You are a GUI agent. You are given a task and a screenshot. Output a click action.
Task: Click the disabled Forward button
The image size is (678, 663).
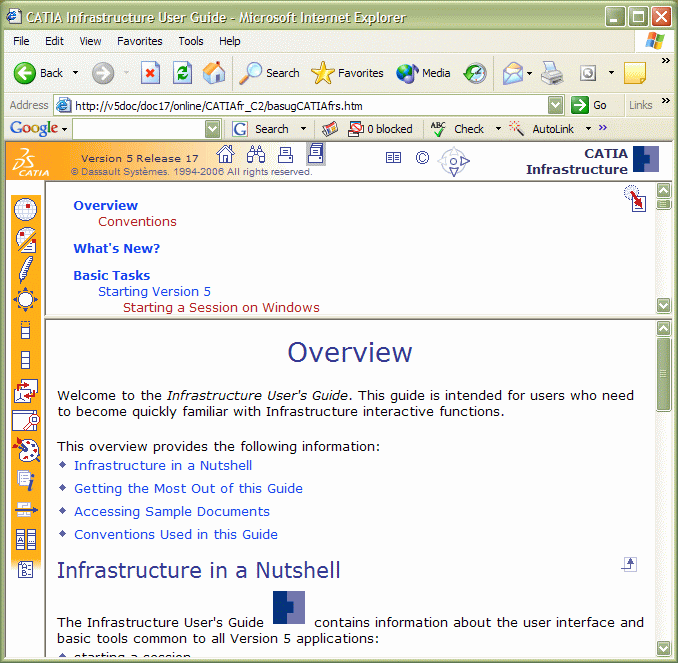(103, 73)
